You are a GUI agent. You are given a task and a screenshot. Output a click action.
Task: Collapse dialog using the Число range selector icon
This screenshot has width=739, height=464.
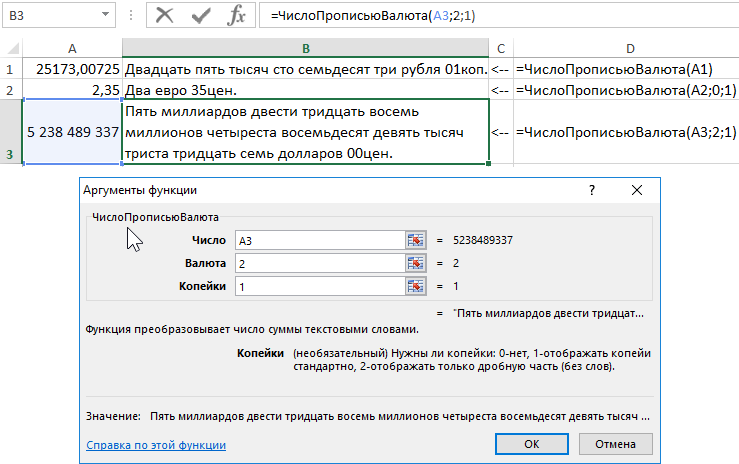(416, 240)
